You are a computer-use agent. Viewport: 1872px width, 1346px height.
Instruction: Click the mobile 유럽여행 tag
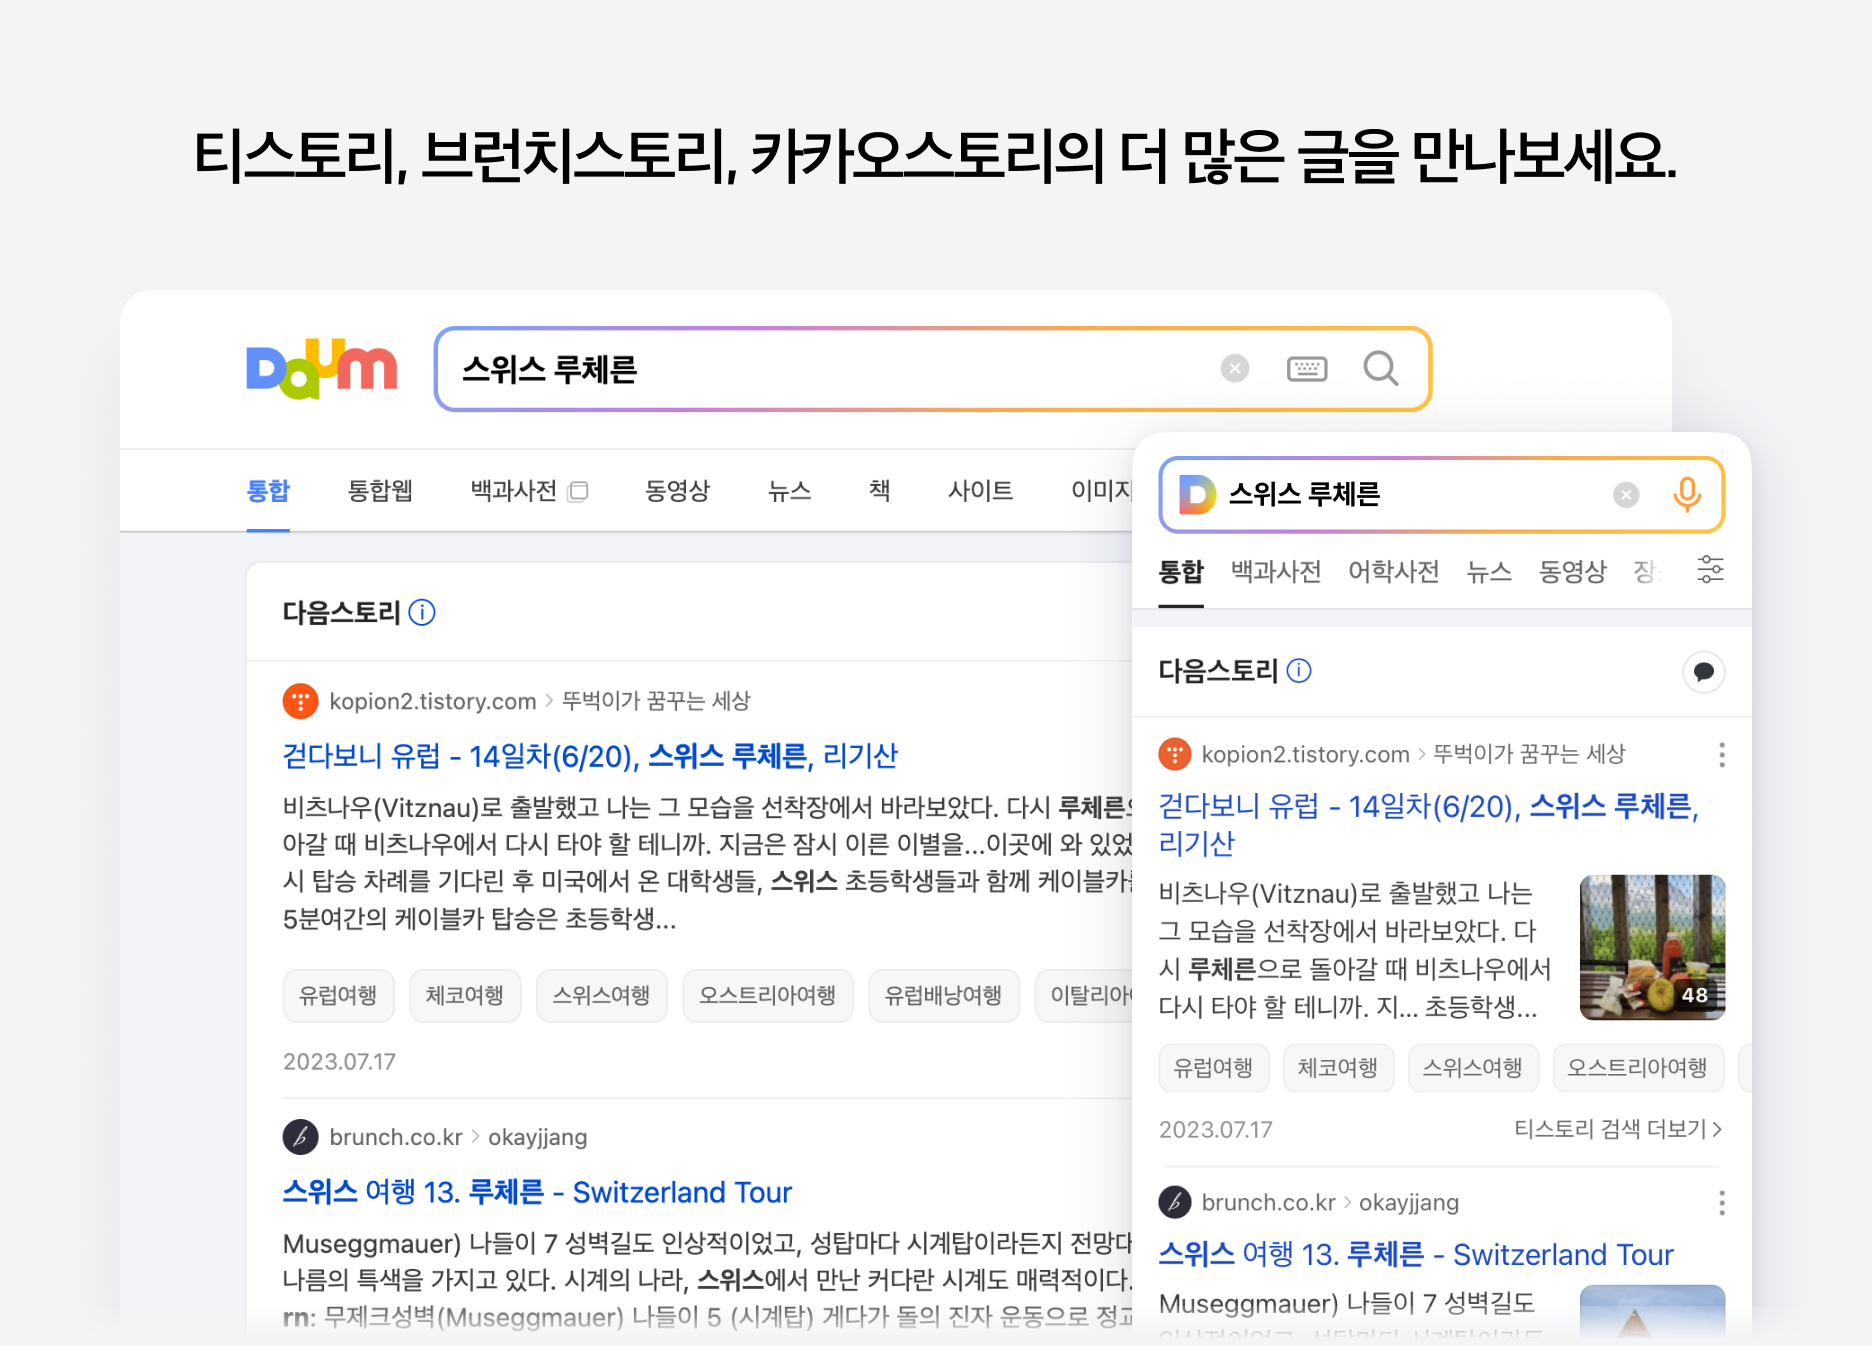click(1213, 1068)
